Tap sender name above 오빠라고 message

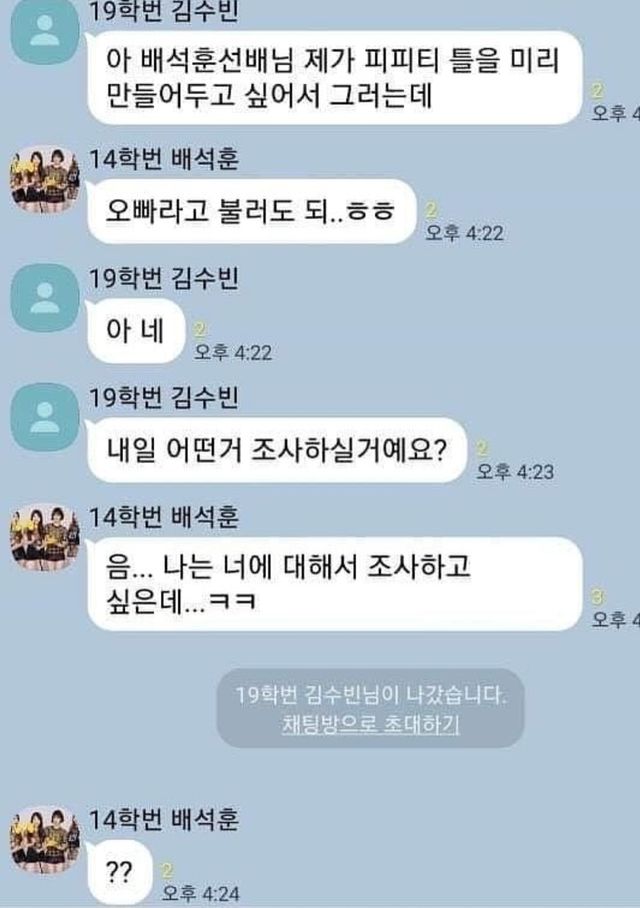[163, 159]
